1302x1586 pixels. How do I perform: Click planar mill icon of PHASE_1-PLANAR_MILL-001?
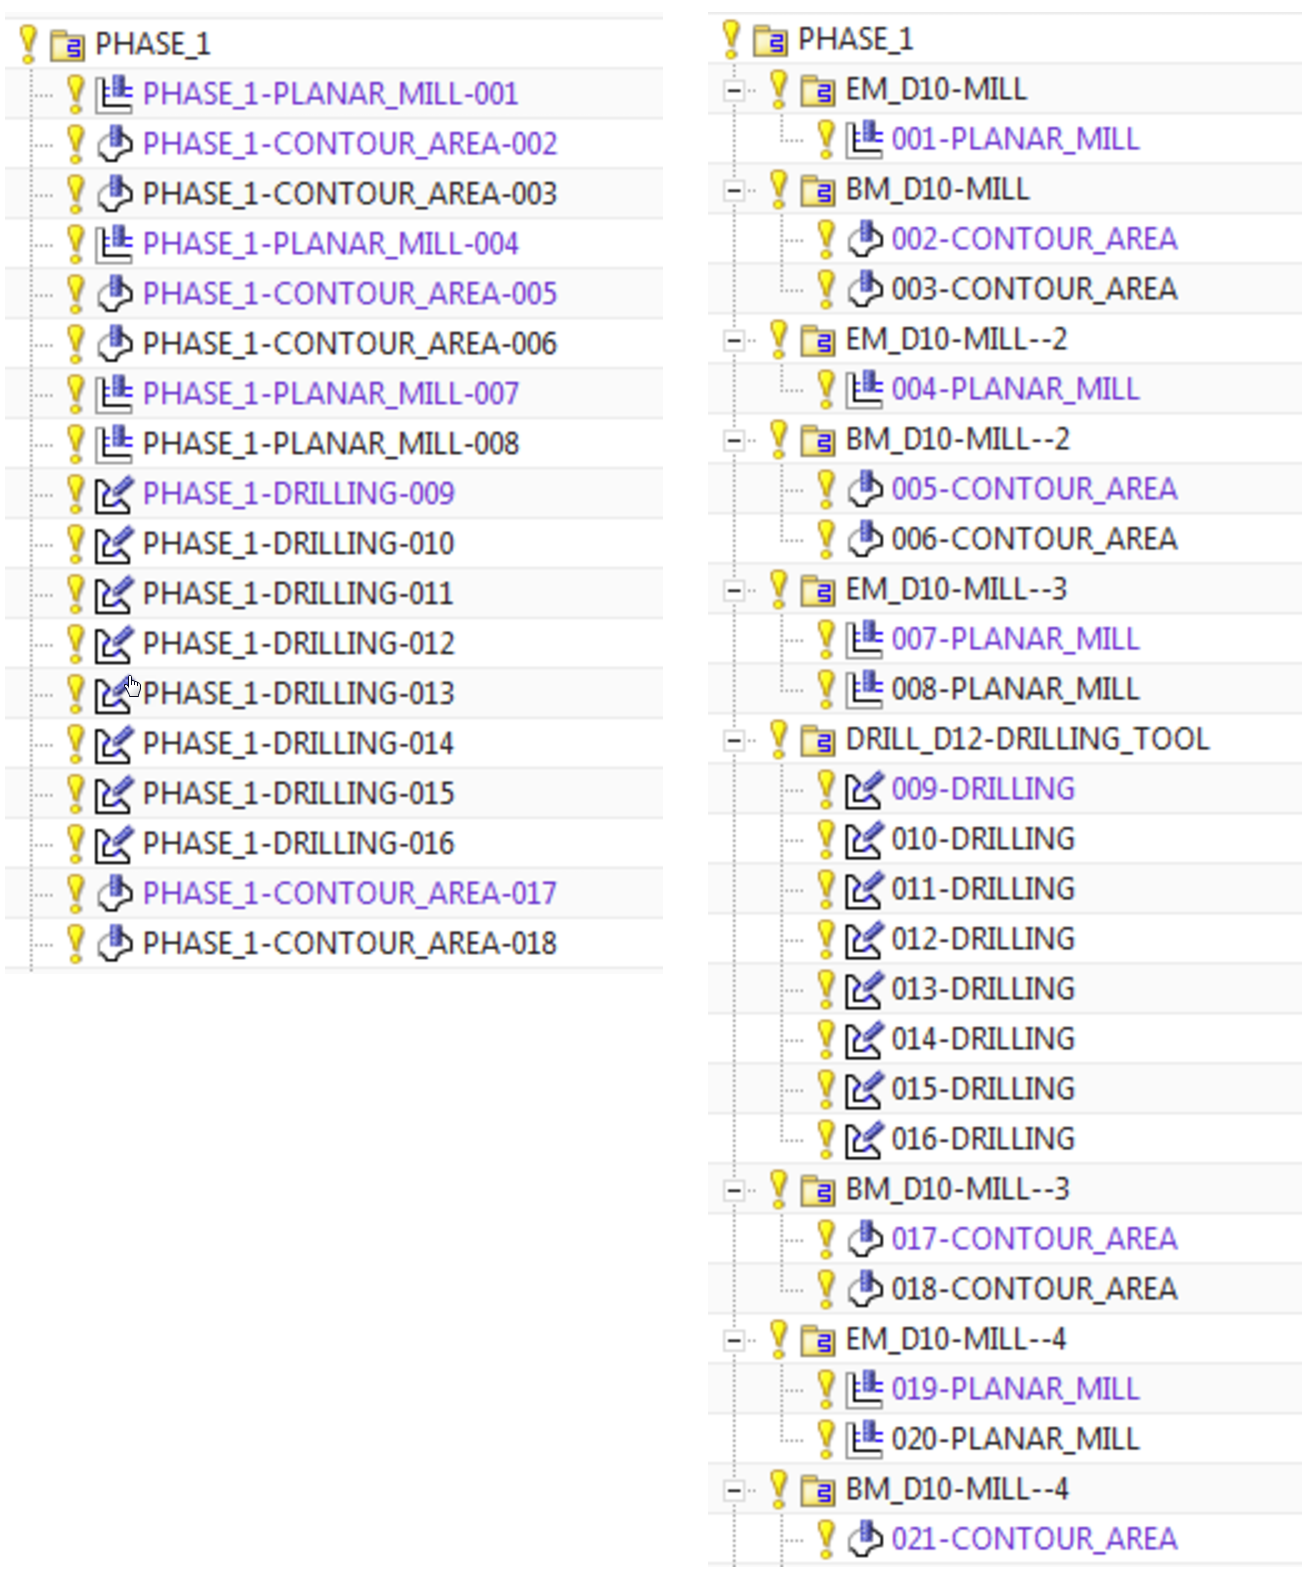click(x=114, y=94)
